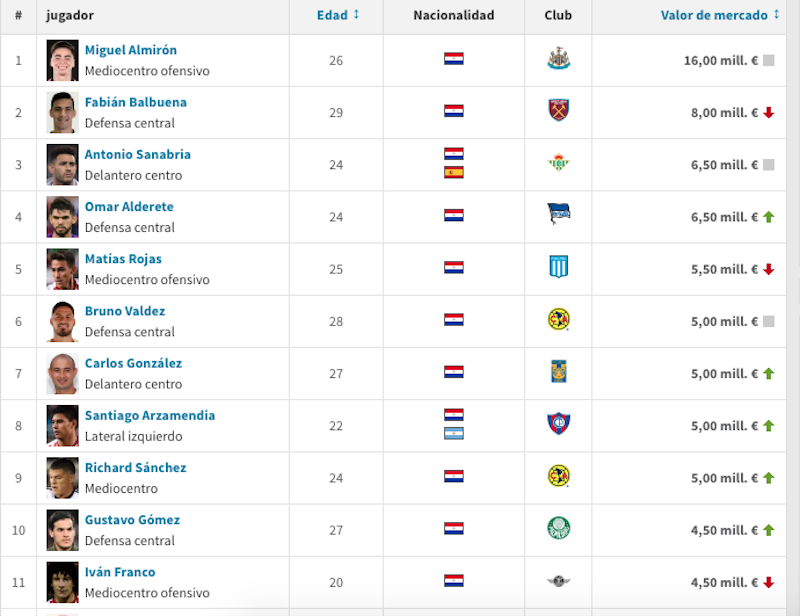
Task: Click Cerro Porteño crest for Santiago Arzamendia
Action: point(559,424)
